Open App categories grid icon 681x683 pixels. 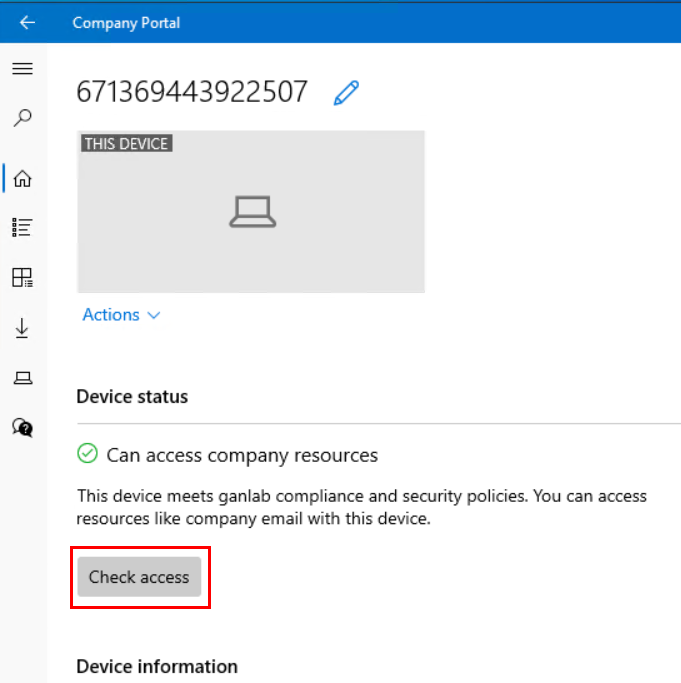tap(22, 277)
